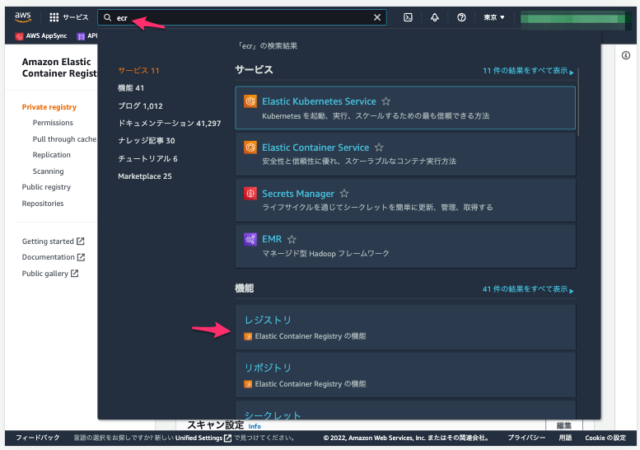Open Replication in the sidebar
The image size is (640, 450).
(51, 155)
